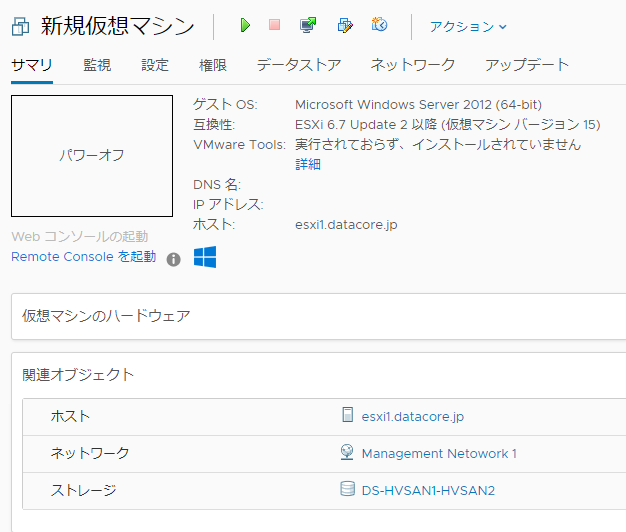The height and width of the screenshot is (532, 626).
Task: Click the ゲスト OS: label
Action: (x=225, y=105)
